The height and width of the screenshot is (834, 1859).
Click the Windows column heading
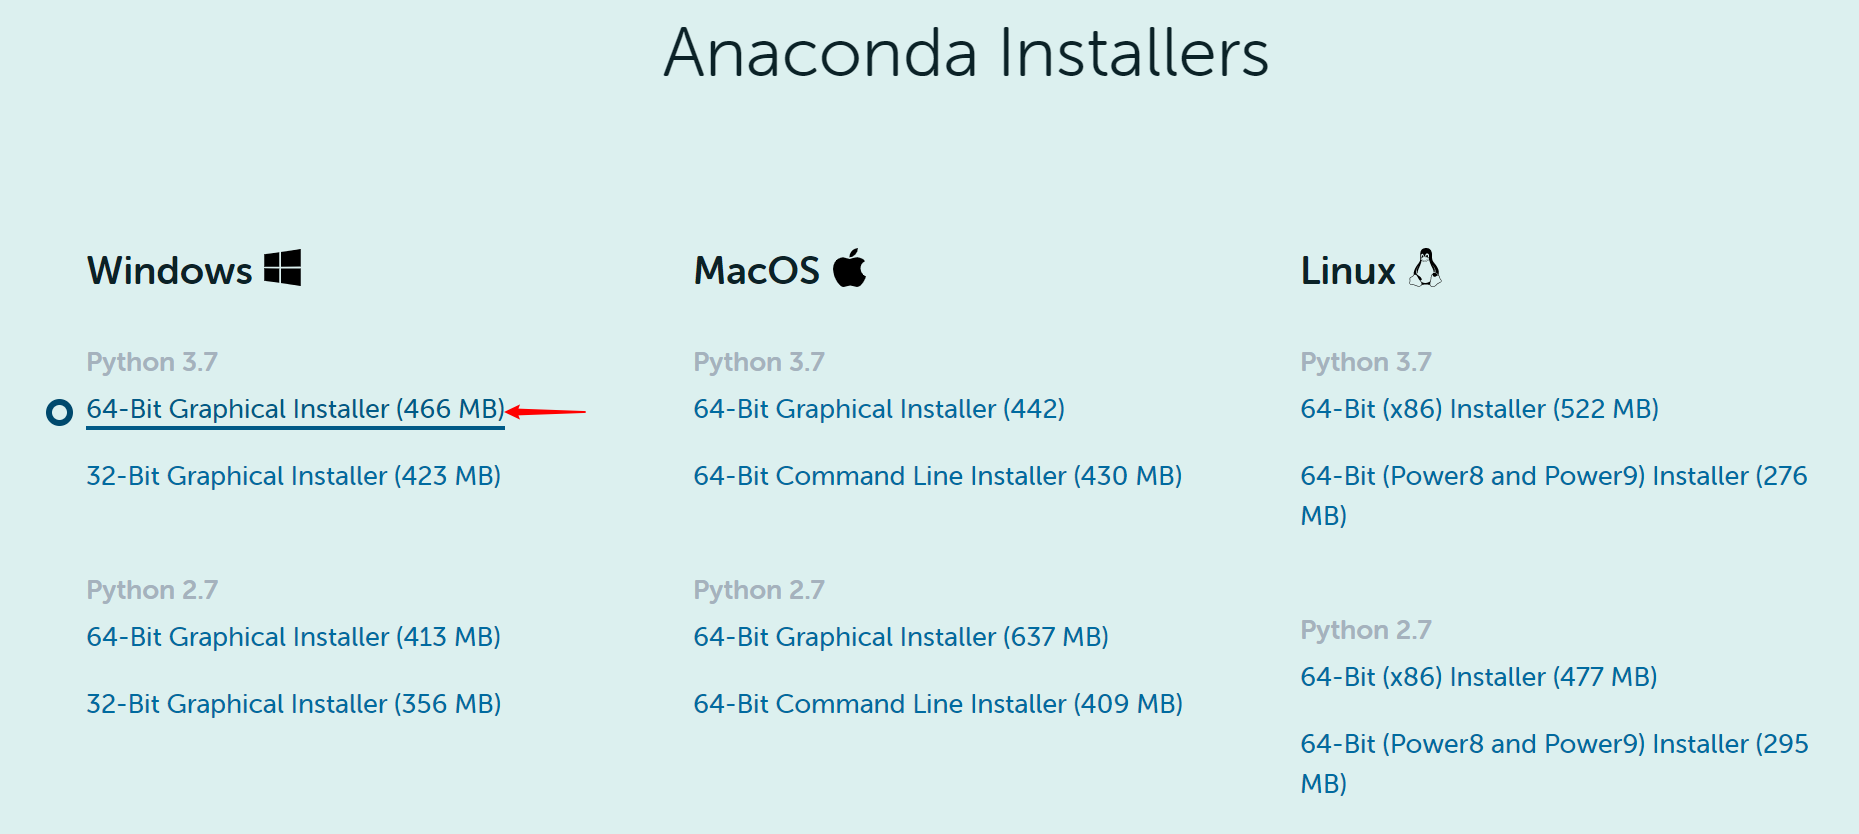tap(170, 271)
